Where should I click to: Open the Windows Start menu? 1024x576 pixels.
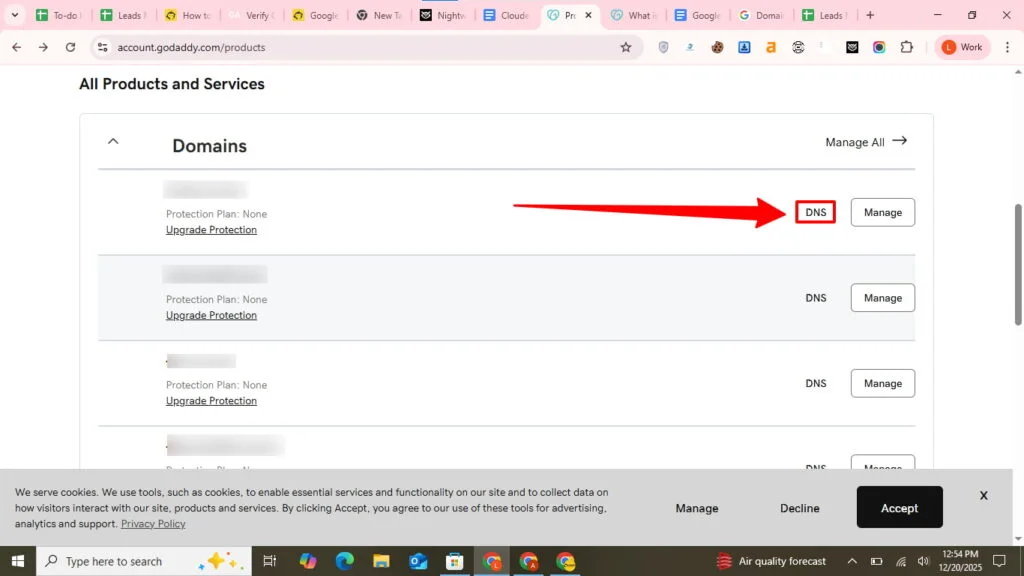coord(18,561)
